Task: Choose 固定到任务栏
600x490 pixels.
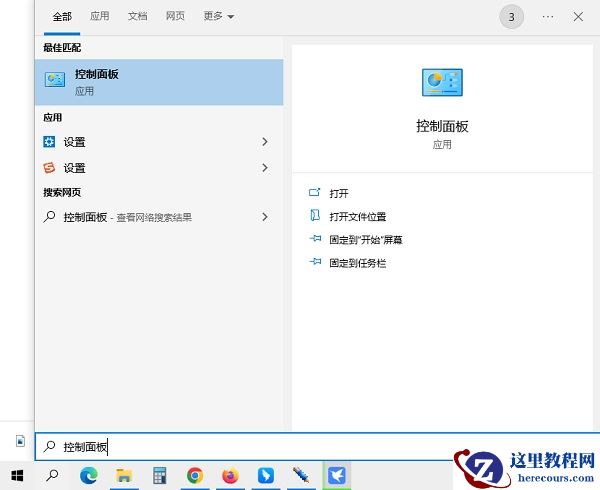Action: click(x=357, y=263)
